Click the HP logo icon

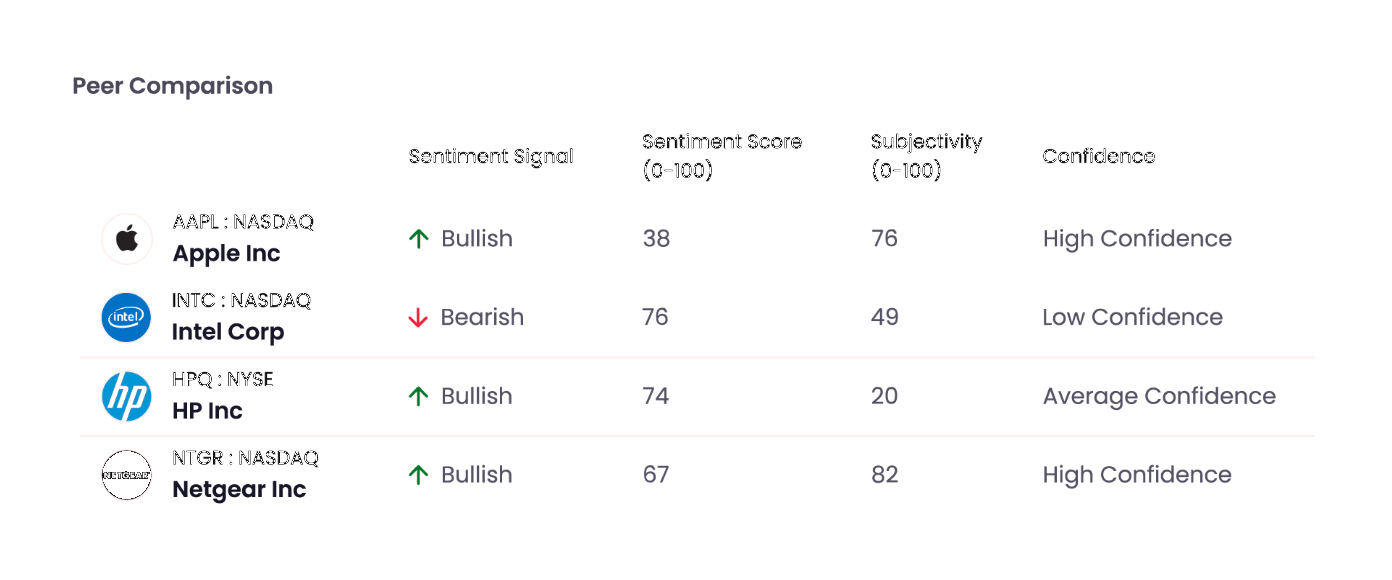click(x=127, y=397)
